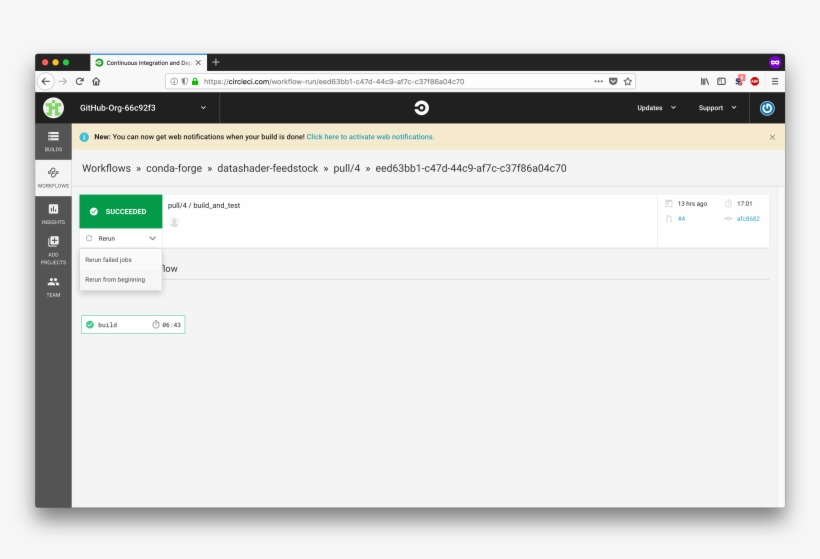Open the Team sidebar section
This screenshot has height=559, width=820.
point(53,286)
